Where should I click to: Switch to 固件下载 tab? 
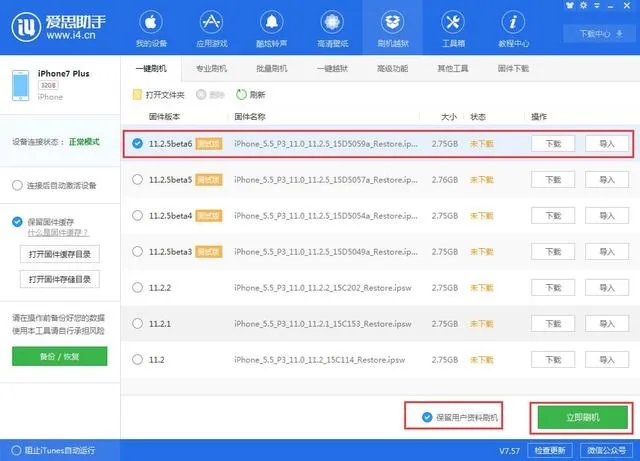(x=513, y=68)
